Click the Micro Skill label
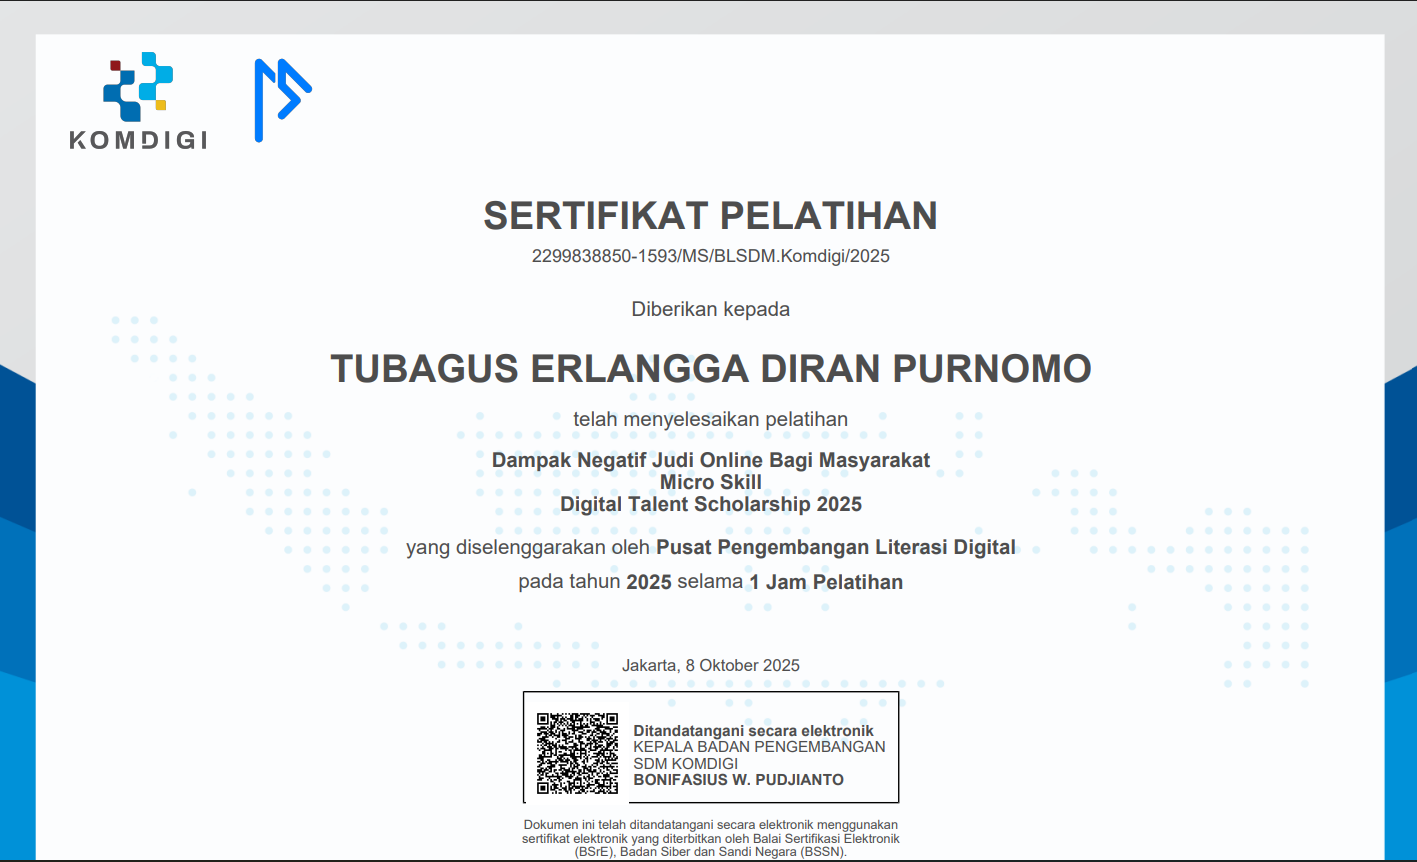 point(709,482)
